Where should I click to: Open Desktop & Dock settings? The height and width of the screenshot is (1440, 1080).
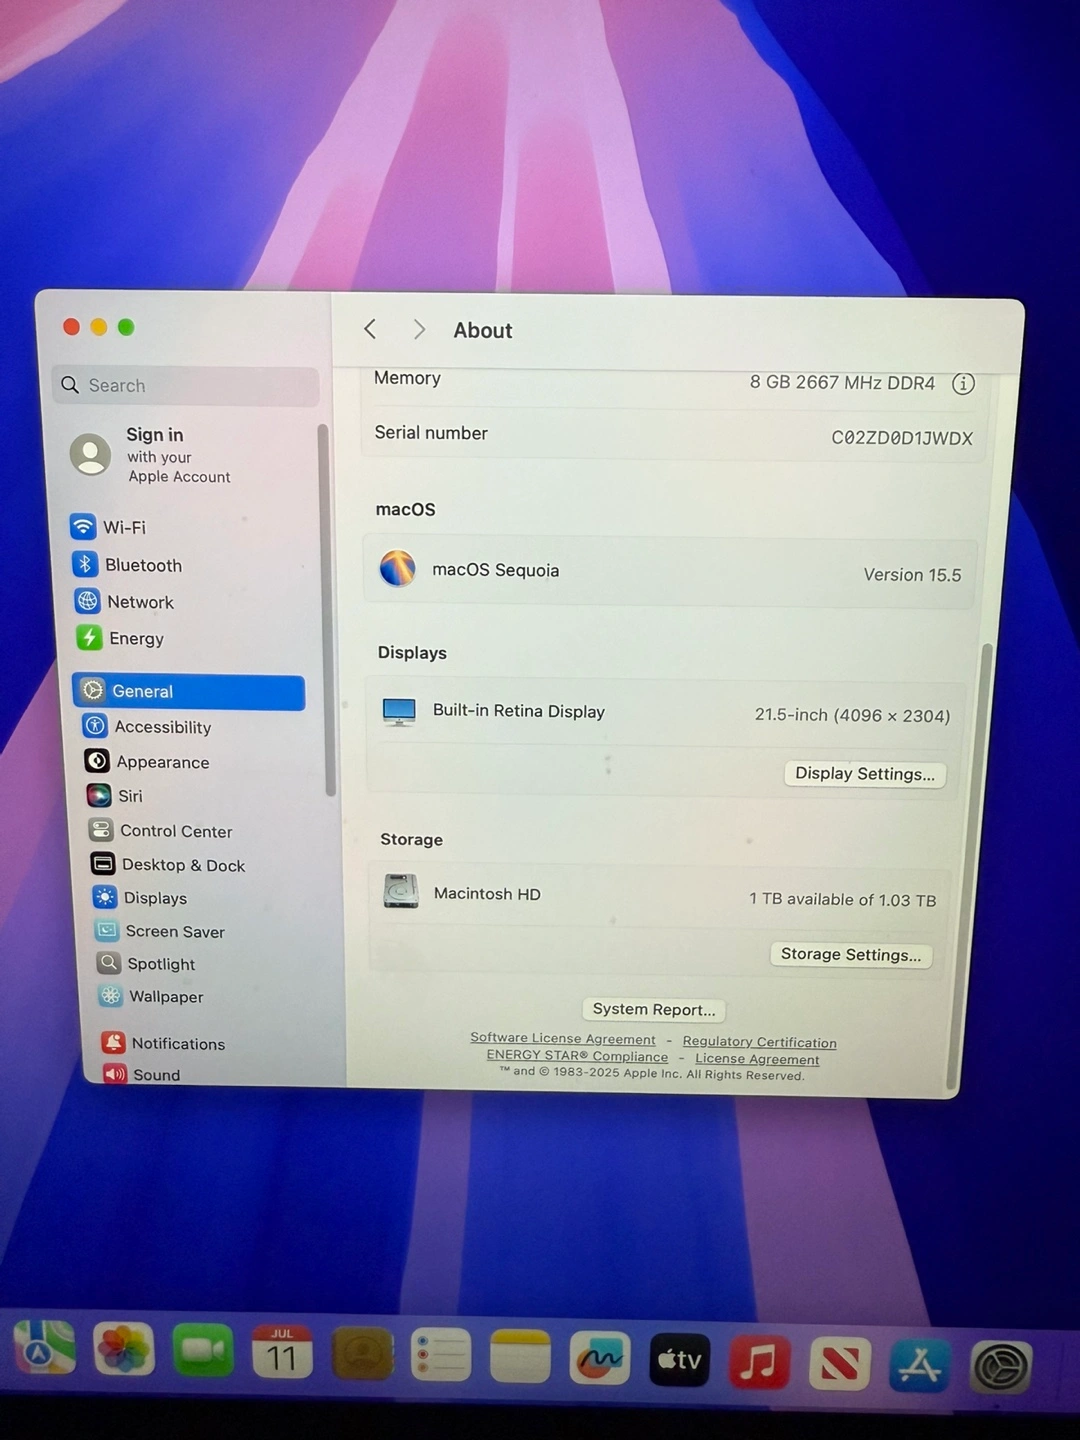(x=168, y=865)
